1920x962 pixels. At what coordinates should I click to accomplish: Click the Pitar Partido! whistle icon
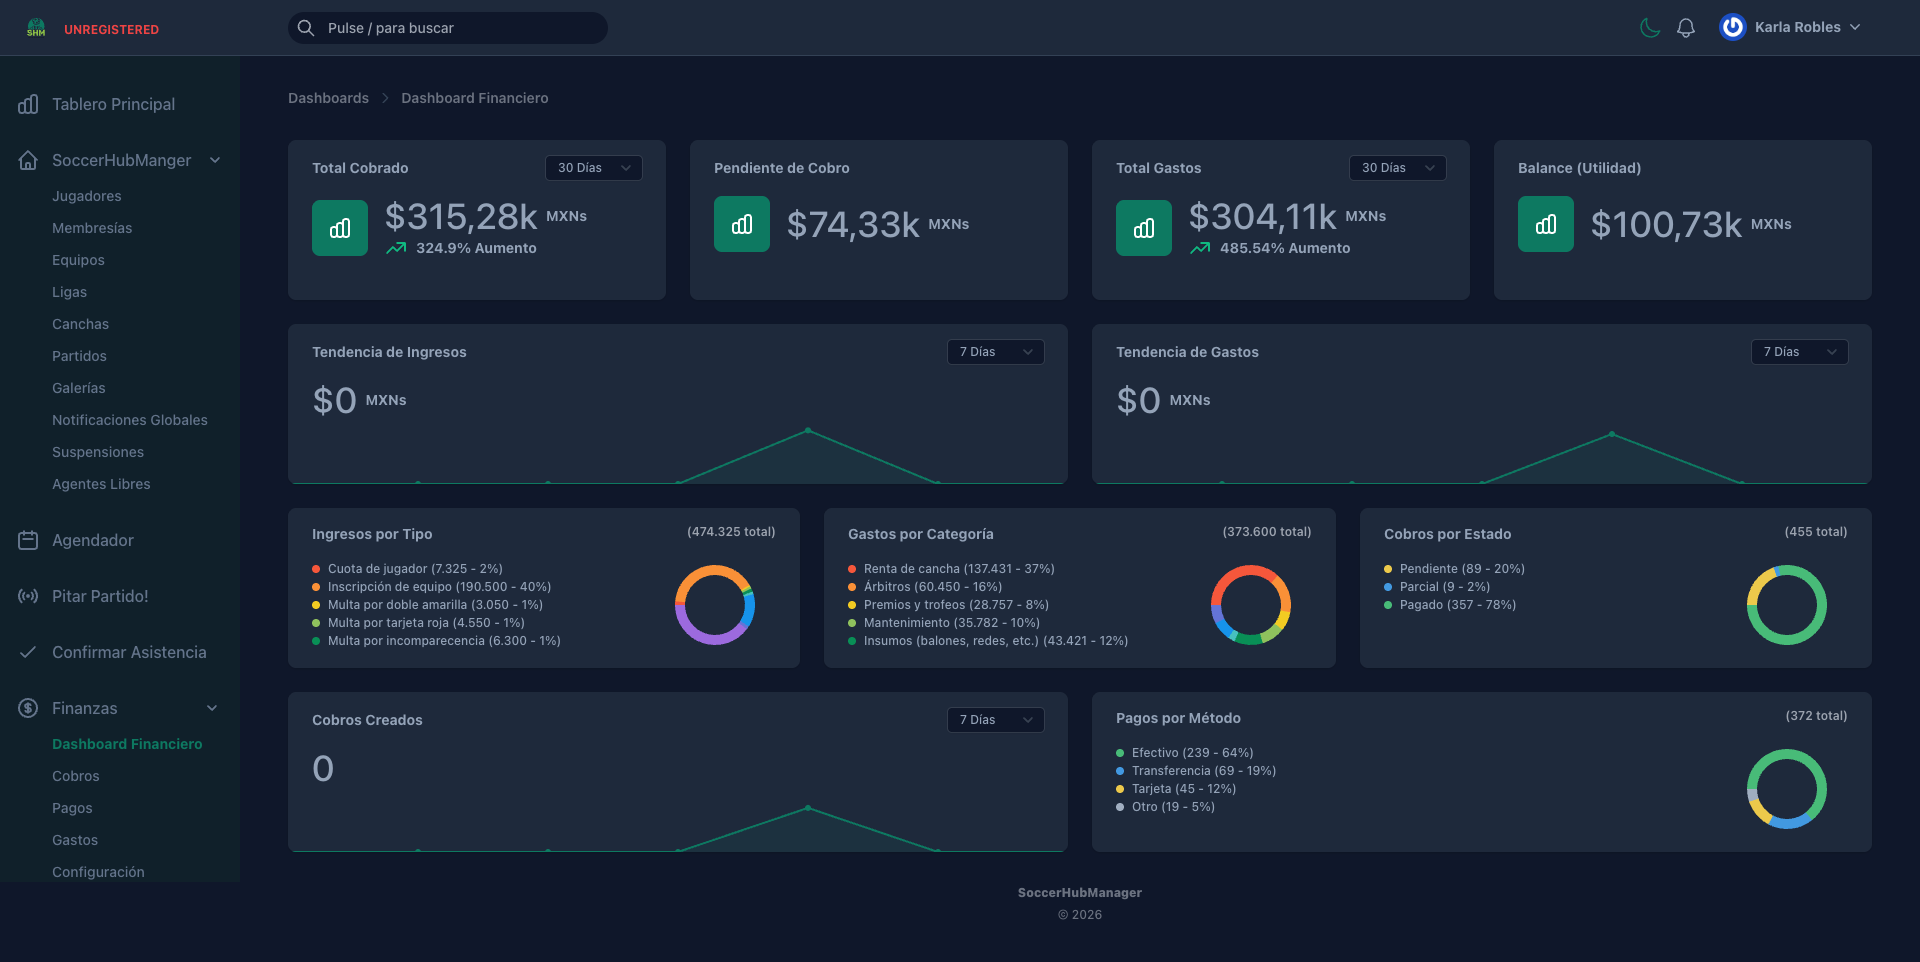coord(26,596)
